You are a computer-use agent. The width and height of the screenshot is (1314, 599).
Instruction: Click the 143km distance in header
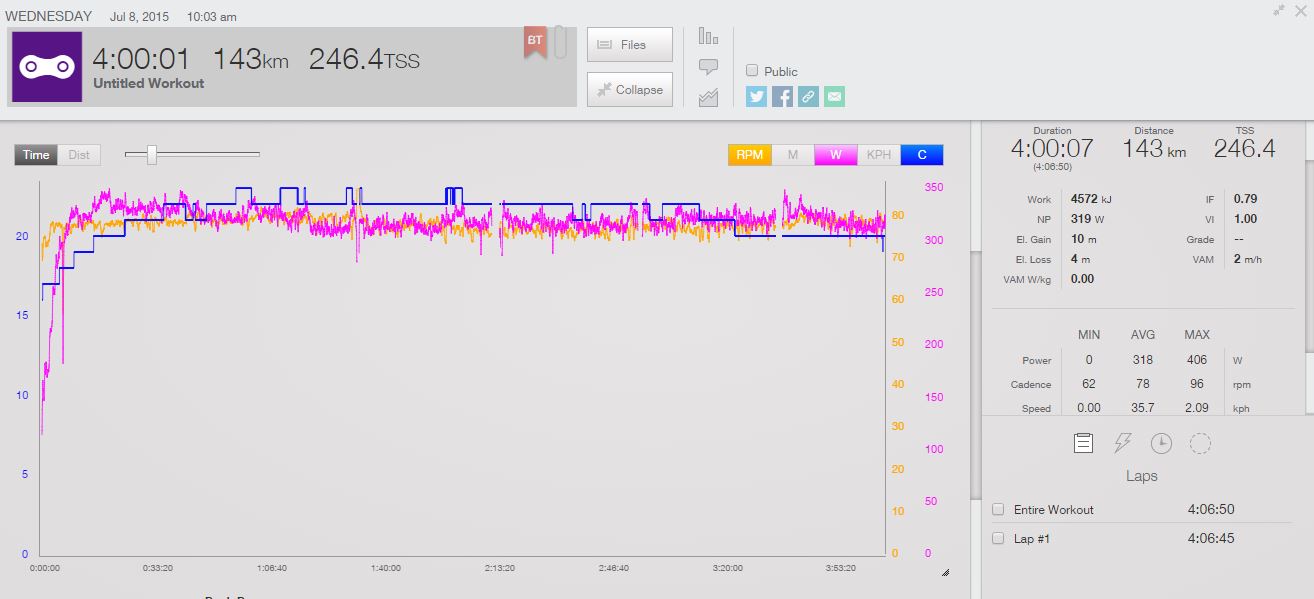[x=251, y=59]
